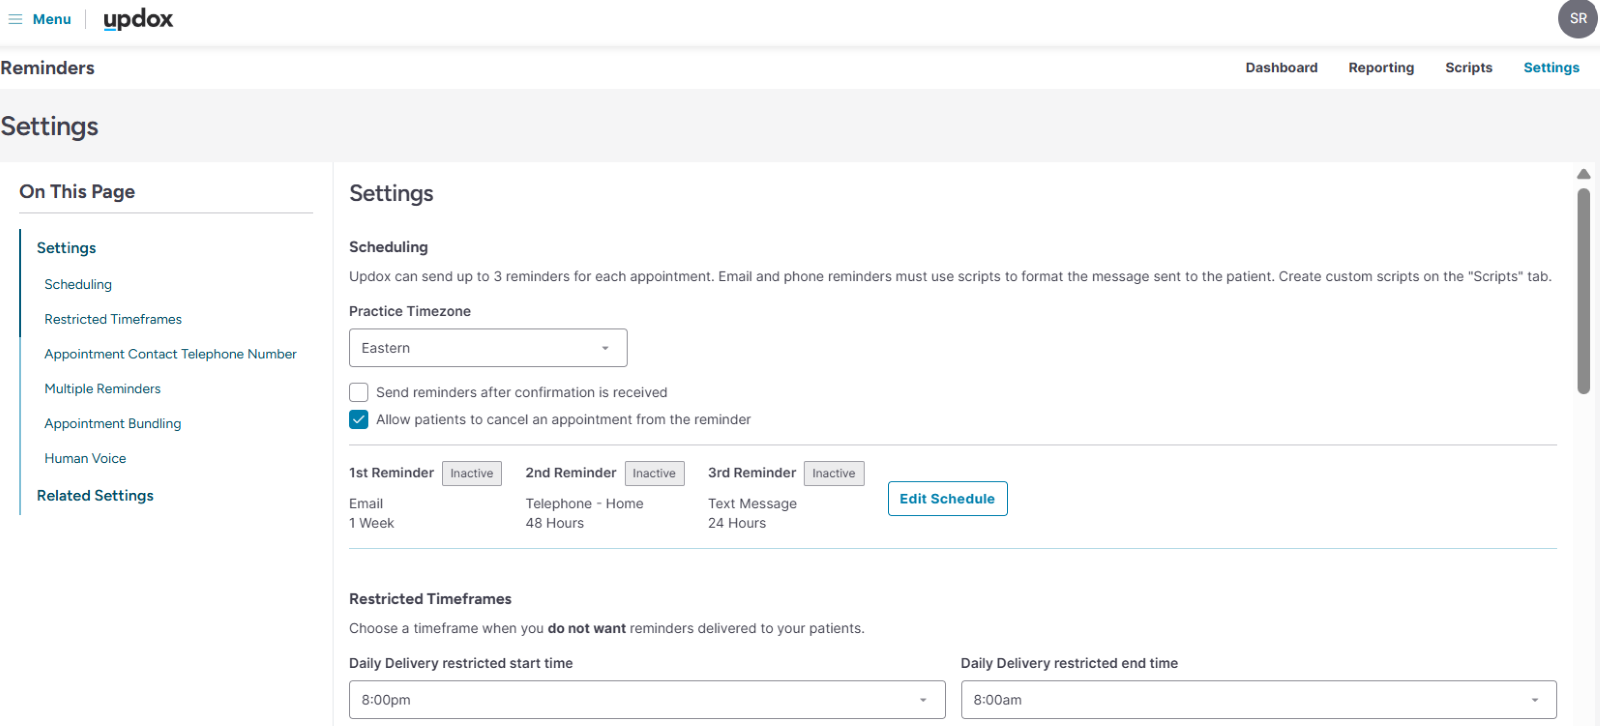1600x726 pixels.
Task: Switch to the Scripts tab
Action: pos(1468,68)
